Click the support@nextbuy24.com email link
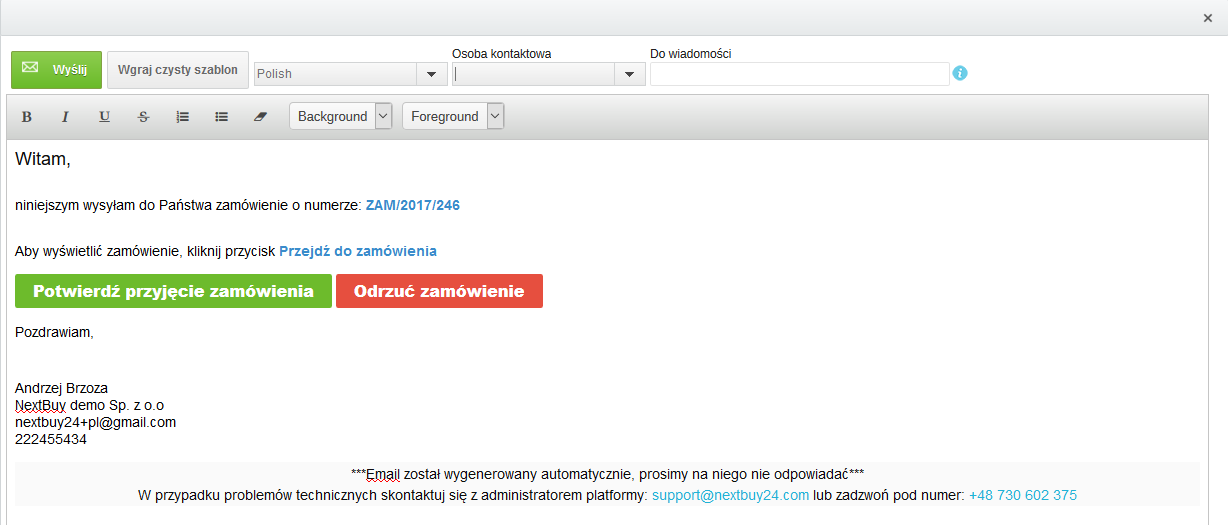This screenshot has width=1228, height=525. 730,495
